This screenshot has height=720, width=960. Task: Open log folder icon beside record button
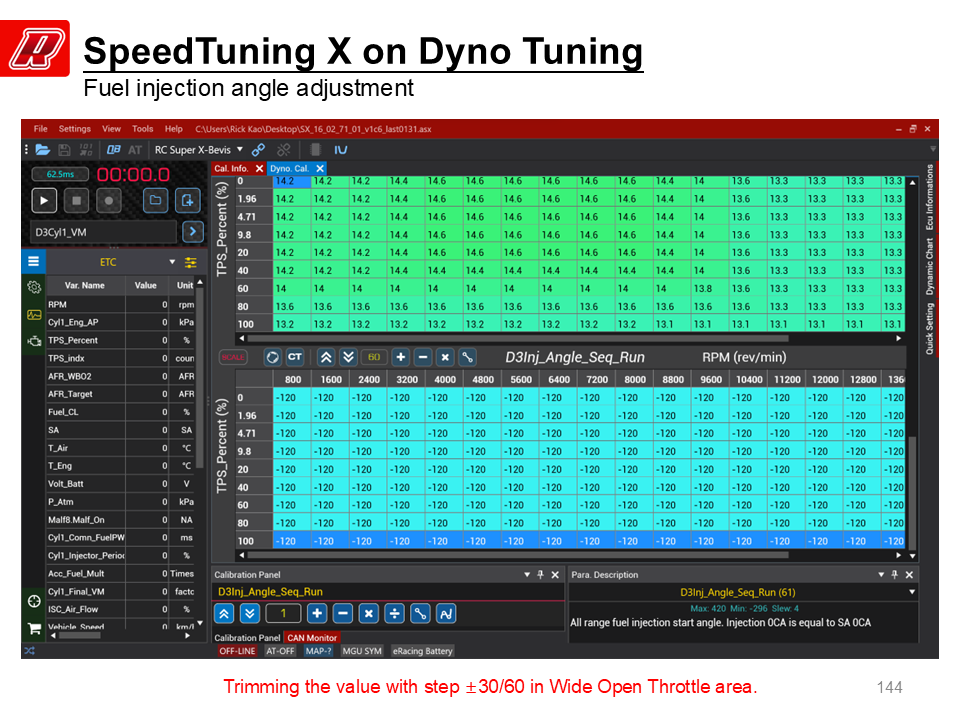(x=156, y=200)
